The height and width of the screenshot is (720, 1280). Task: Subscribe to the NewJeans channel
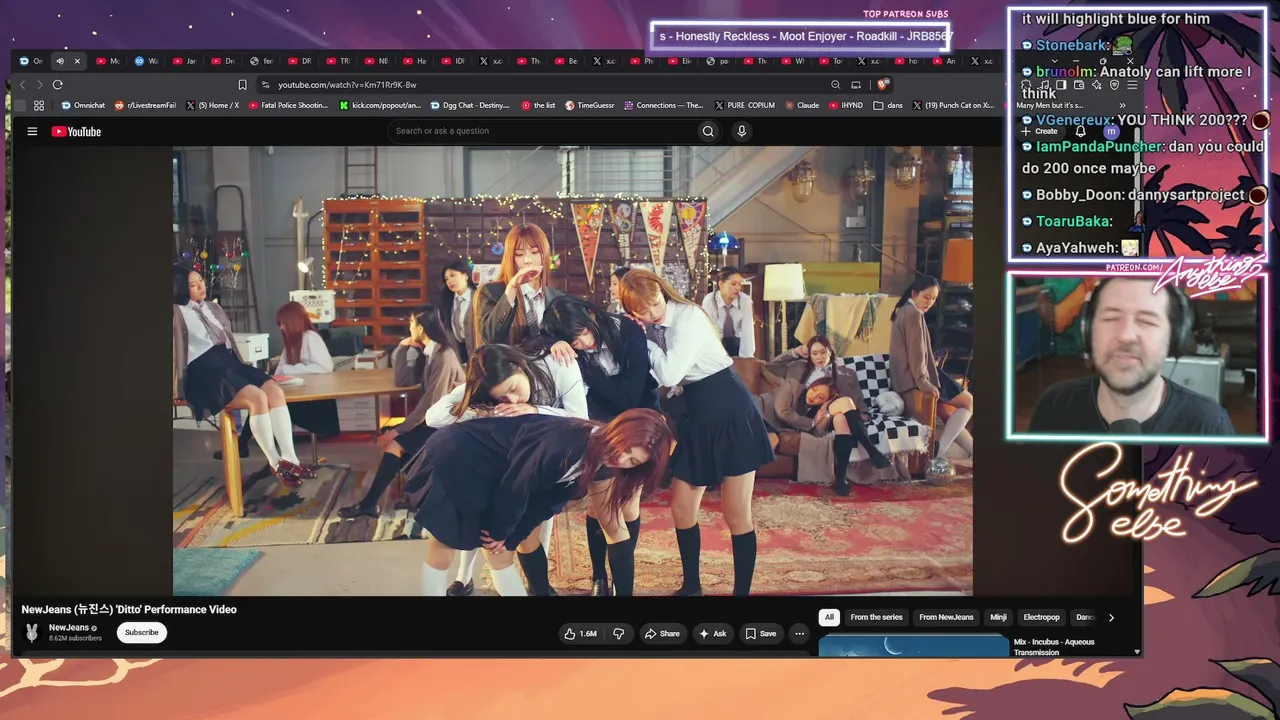(x=141, y=633)
